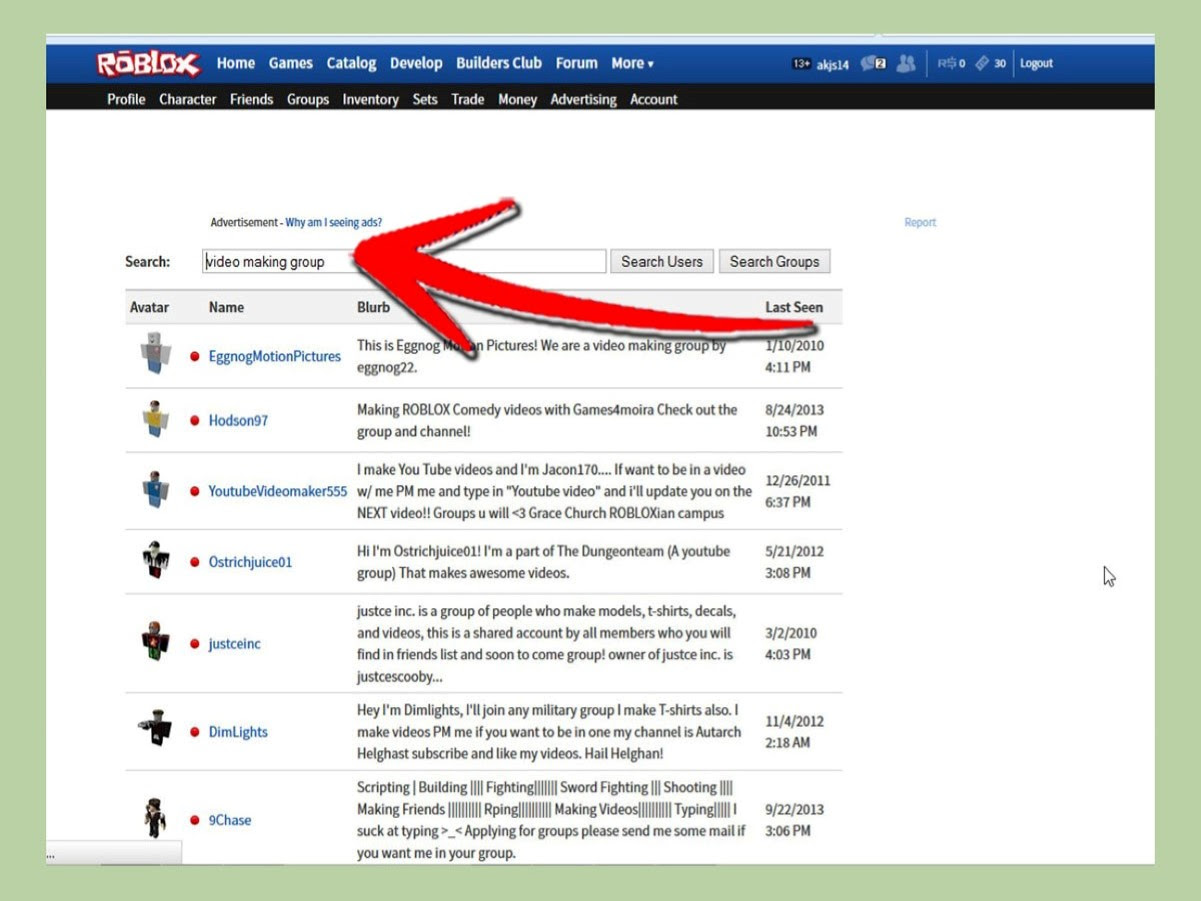Open Account in the sub navigation

click(654, 99)
